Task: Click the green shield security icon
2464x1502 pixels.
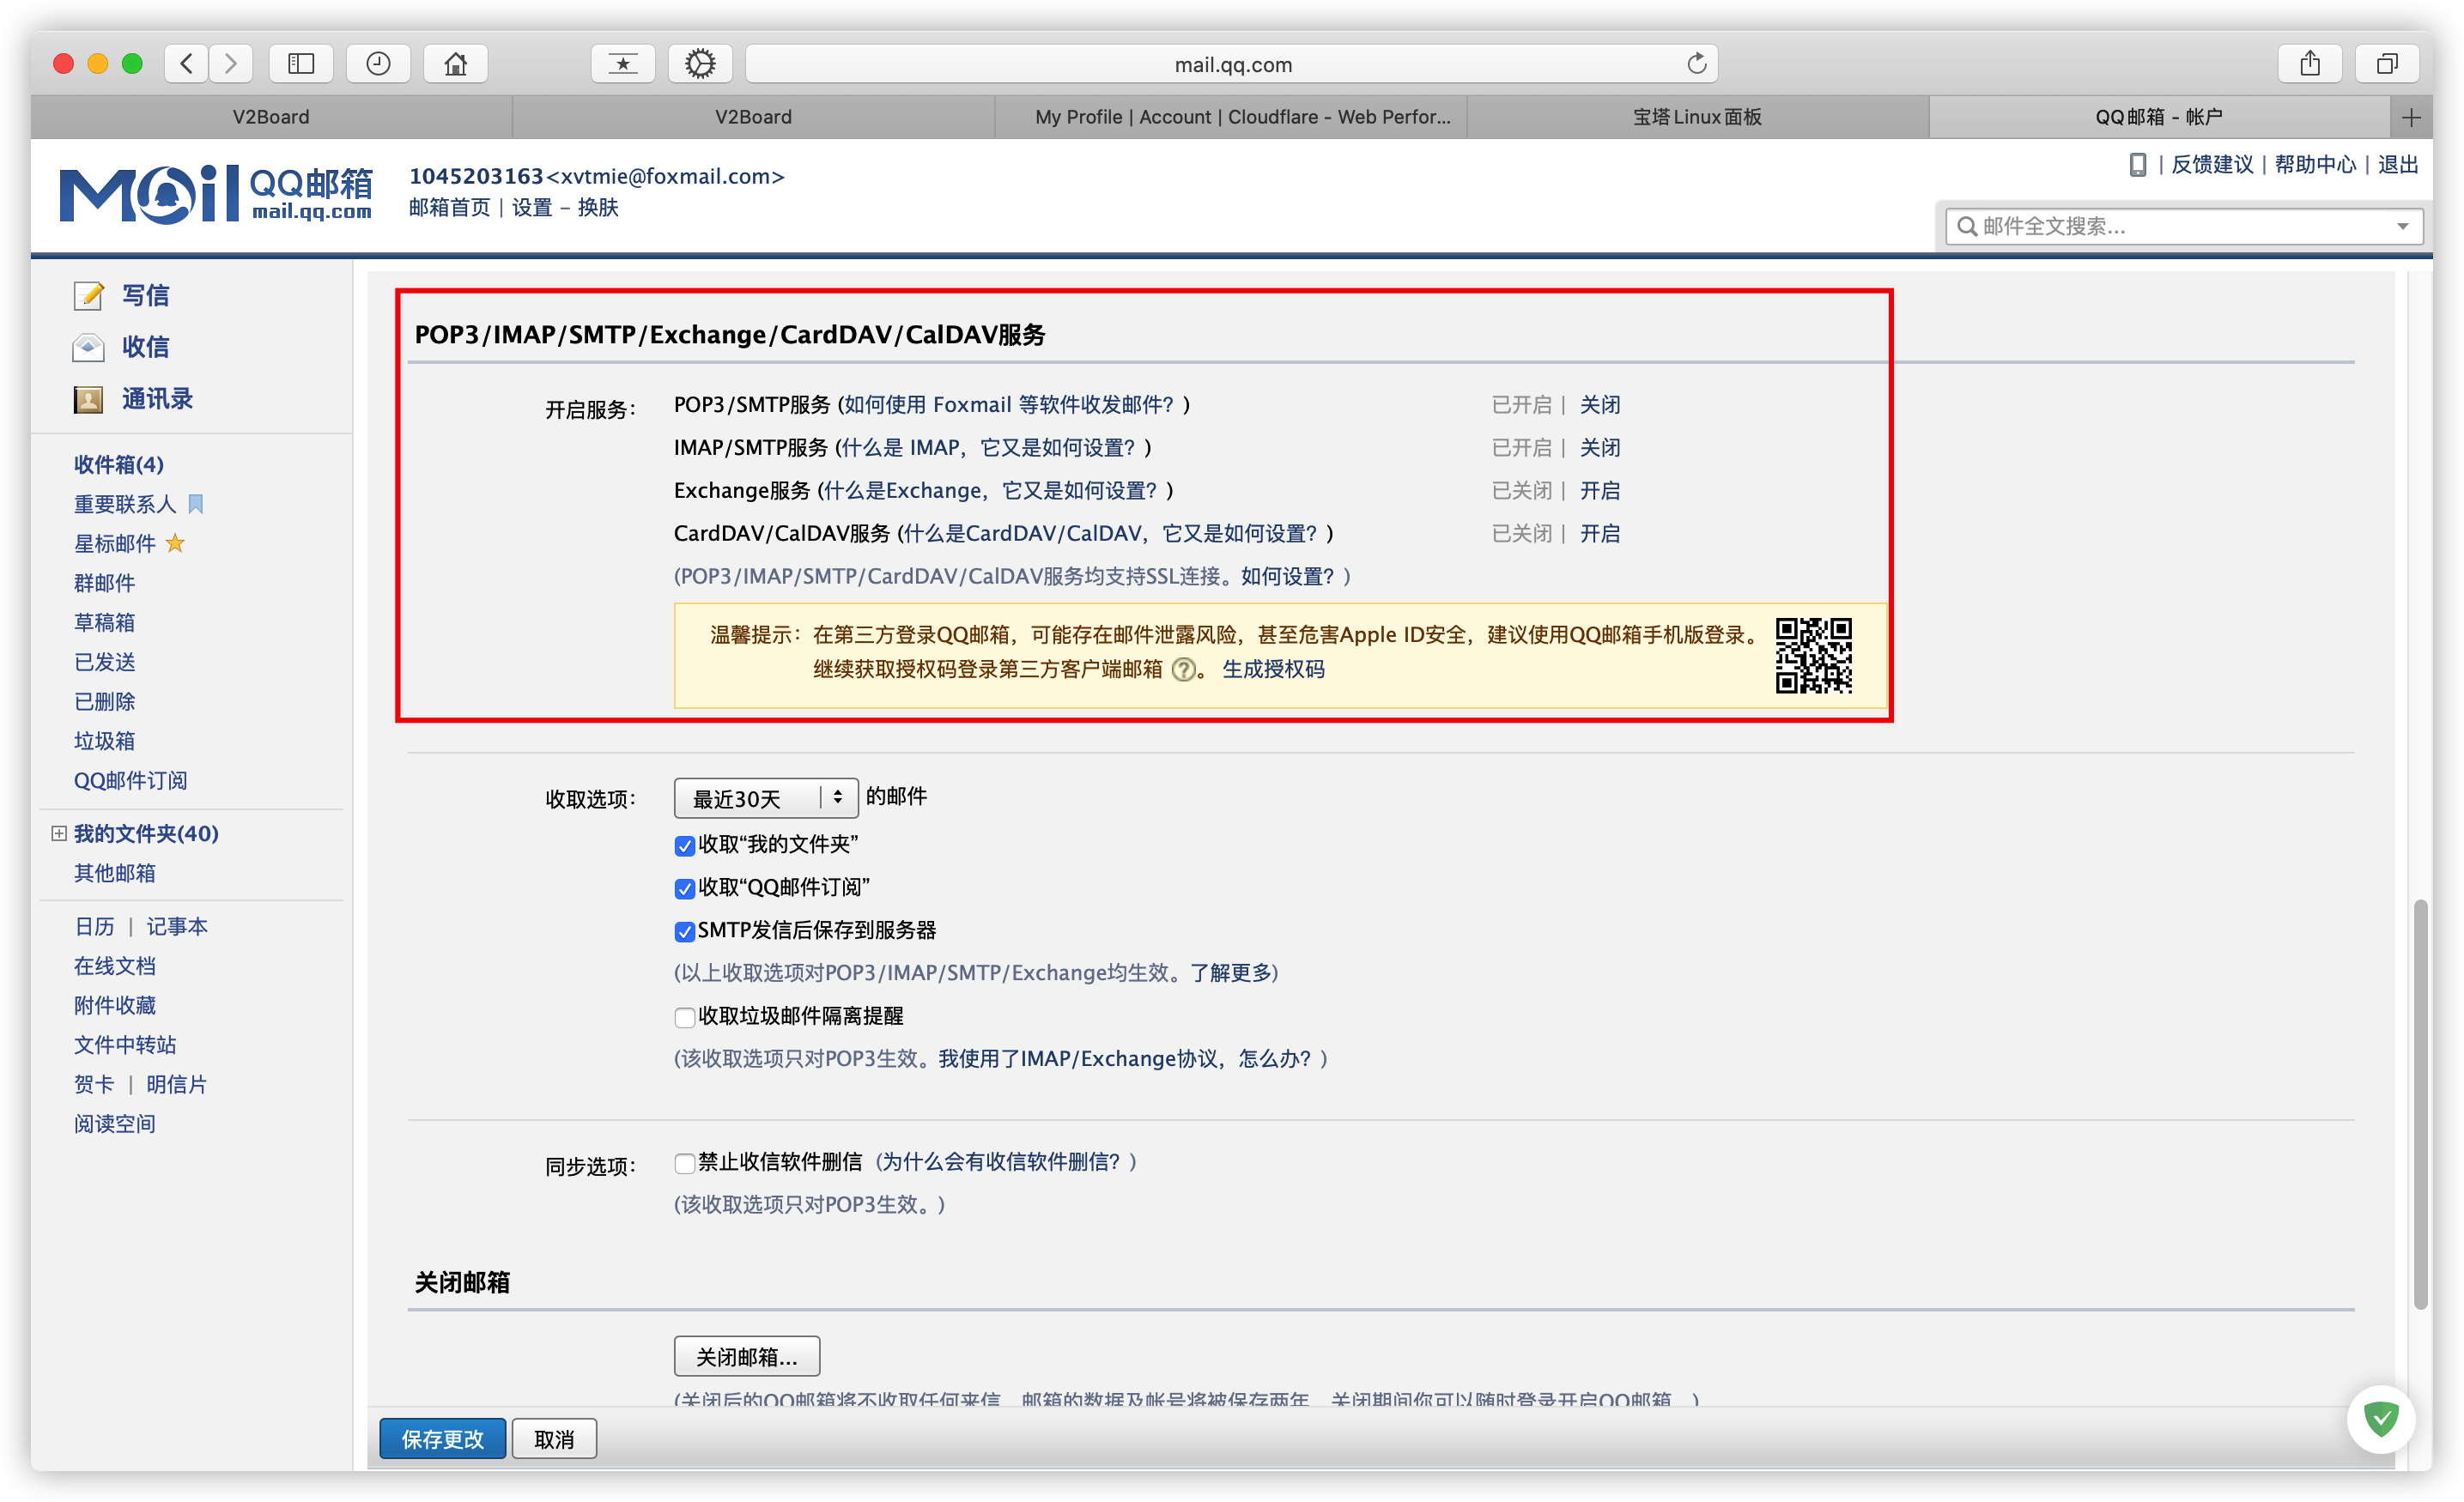Action: click(x=2381, y=1418)
